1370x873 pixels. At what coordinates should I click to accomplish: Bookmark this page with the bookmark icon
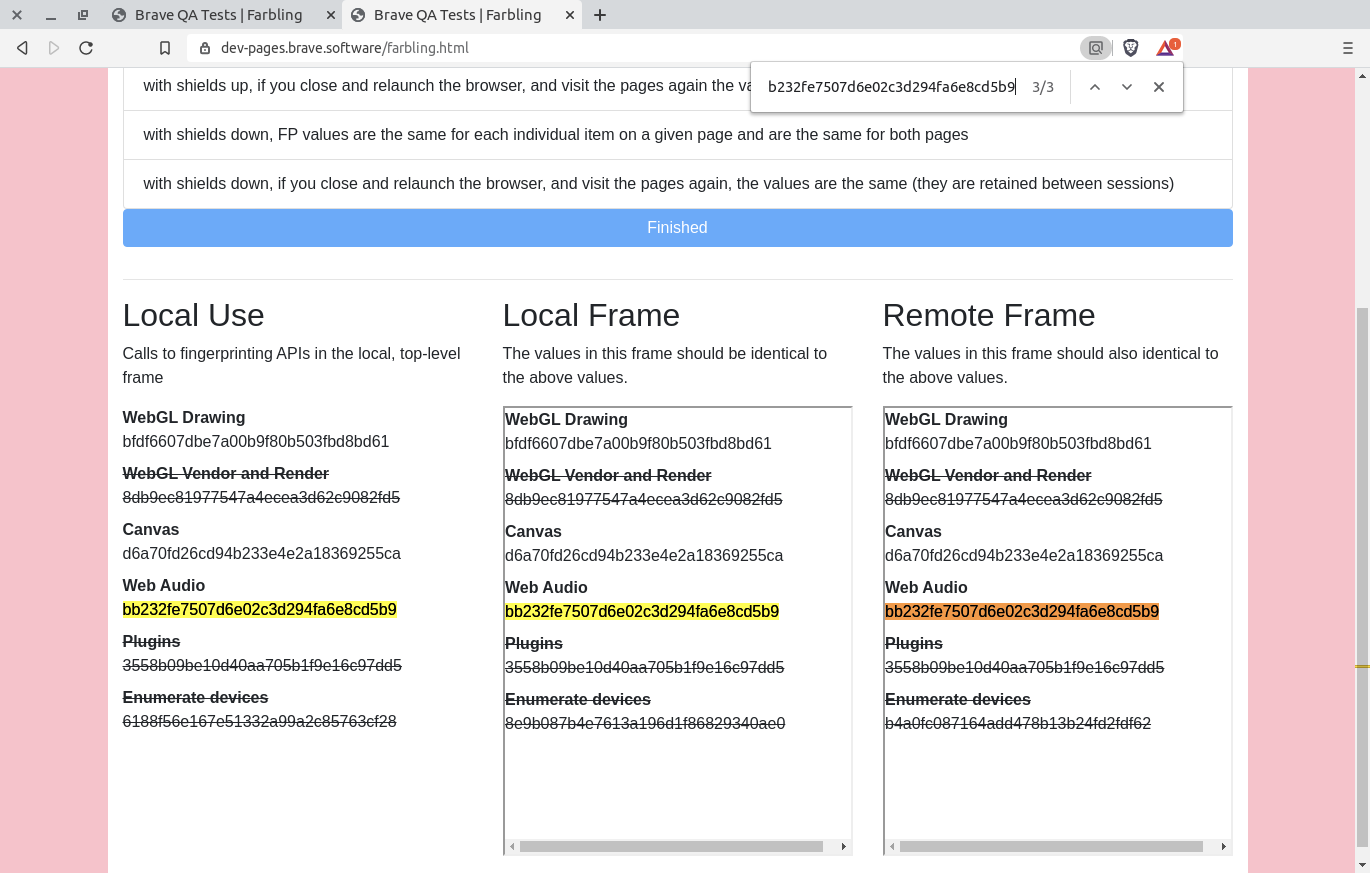click(x=166, y=48)
